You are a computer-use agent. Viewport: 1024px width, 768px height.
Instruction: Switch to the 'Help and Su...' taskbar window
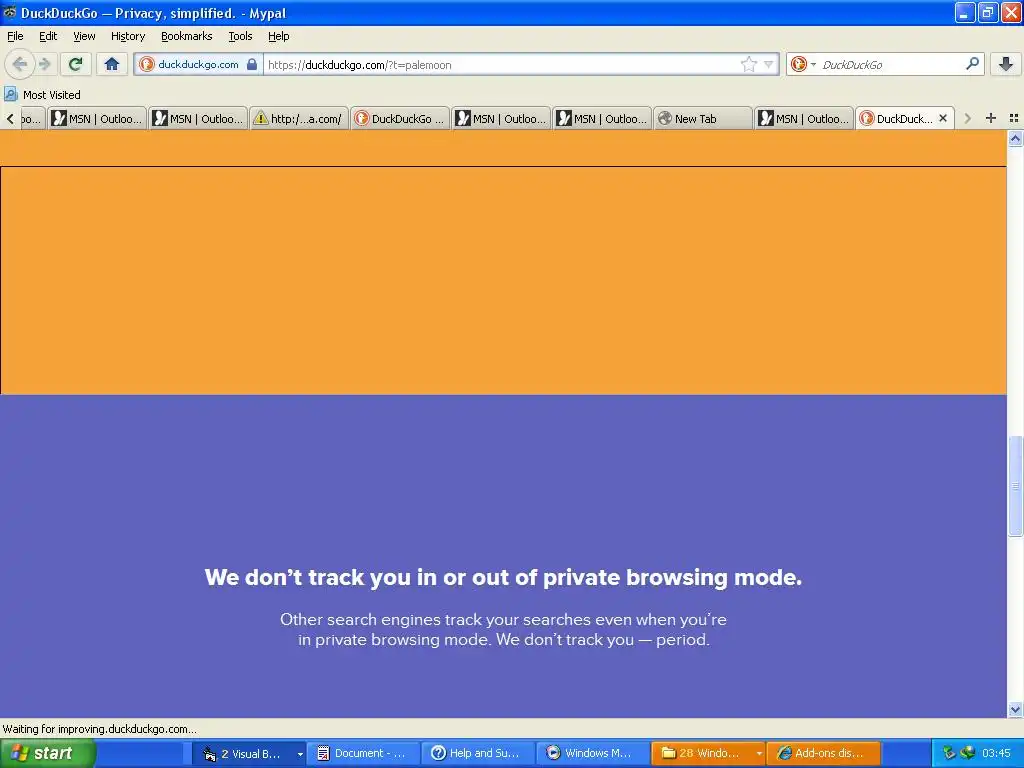(478, 754)
